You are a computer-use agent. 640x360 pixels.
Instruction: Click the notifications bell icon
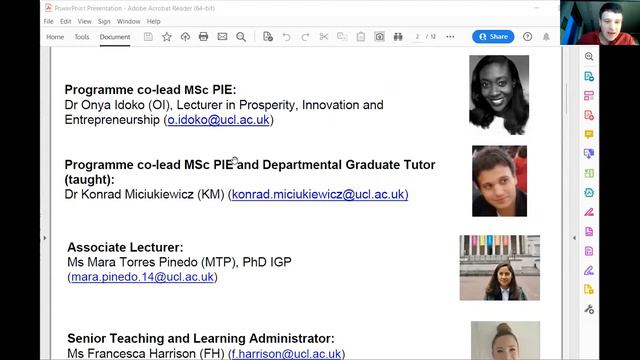pos(546,37)
